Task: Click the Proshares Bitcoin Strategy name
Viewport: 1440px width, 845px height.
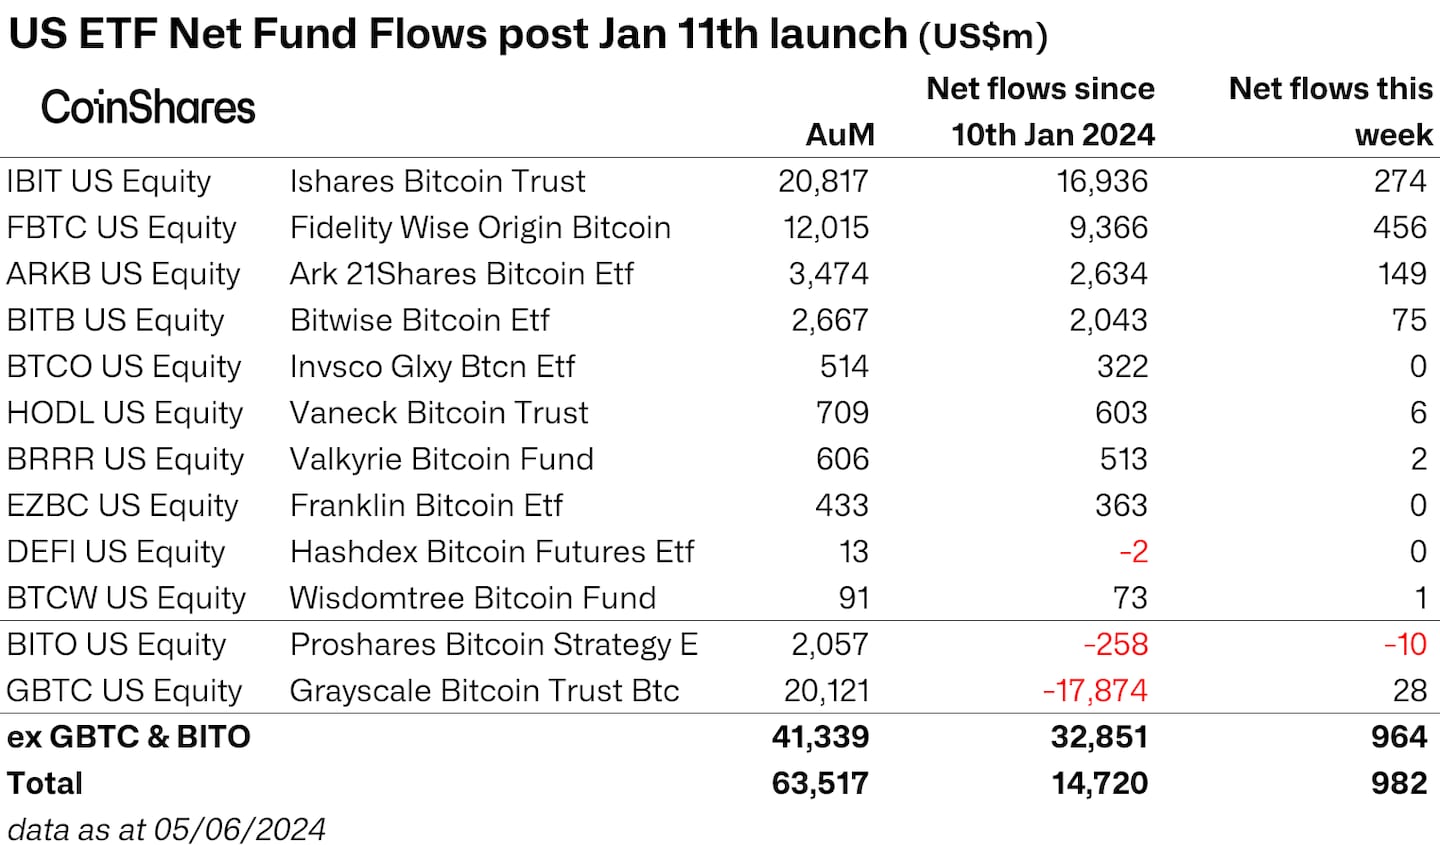Action: point(494,645)
